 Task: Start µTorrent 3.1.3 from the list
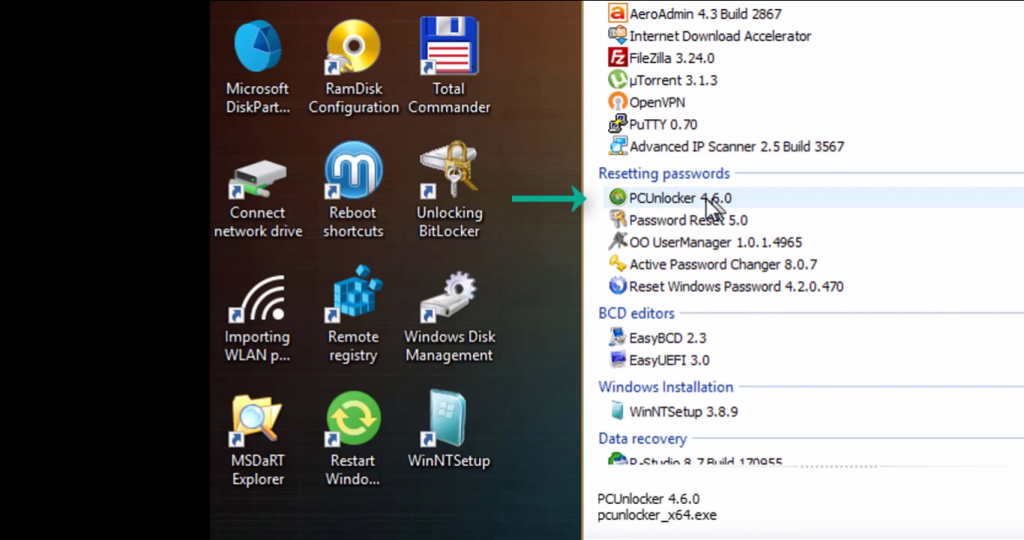pos(673,80)
